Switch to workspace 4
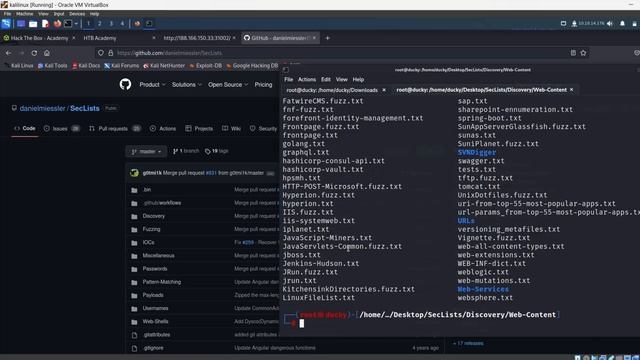This screenshot has width=640, height=360. click(x=122, y=24)
